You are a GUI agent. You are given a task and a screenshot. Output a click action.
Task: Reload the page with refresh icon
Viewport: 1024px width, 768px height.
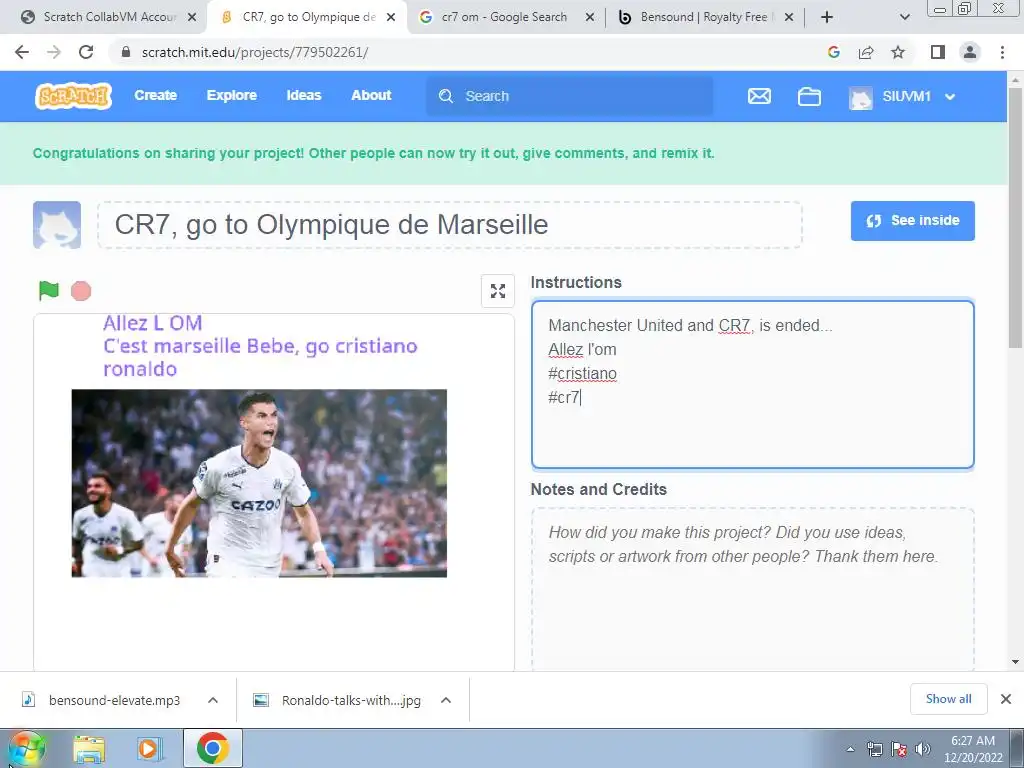pyautogui.click(x=86, y=52)
